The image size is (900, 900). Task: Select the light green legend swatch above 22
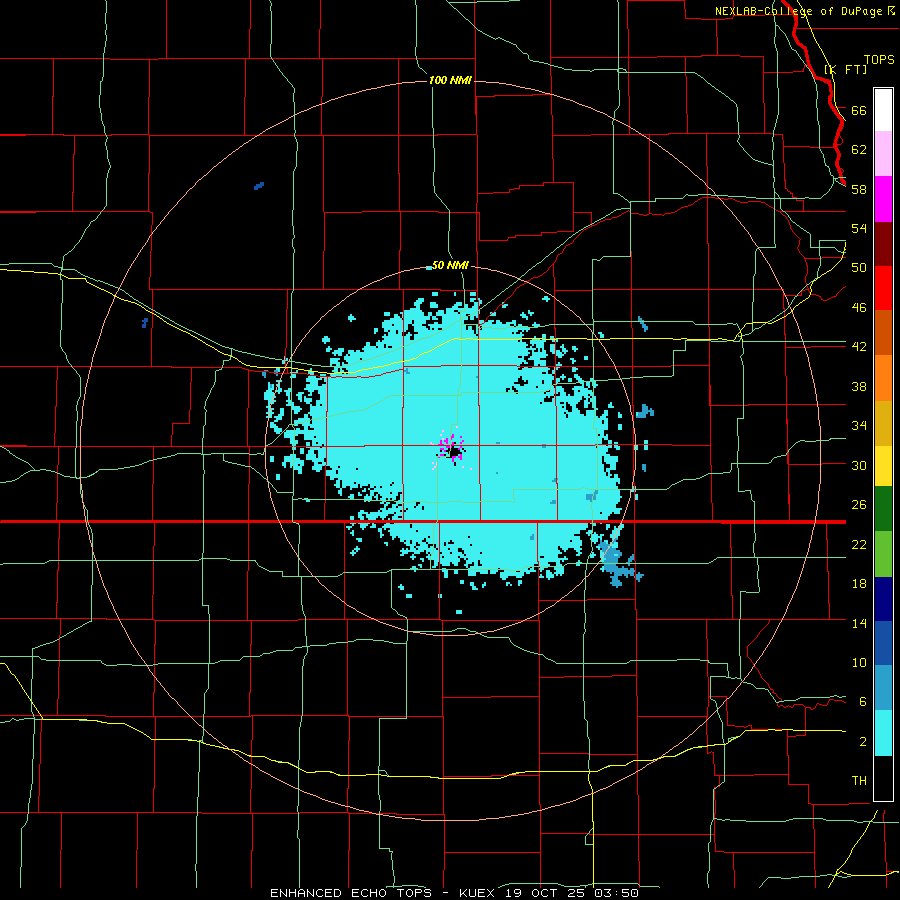point(883,554)
